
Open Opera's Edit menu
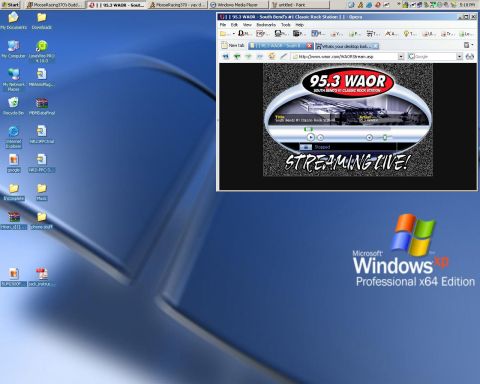[234, 25]
